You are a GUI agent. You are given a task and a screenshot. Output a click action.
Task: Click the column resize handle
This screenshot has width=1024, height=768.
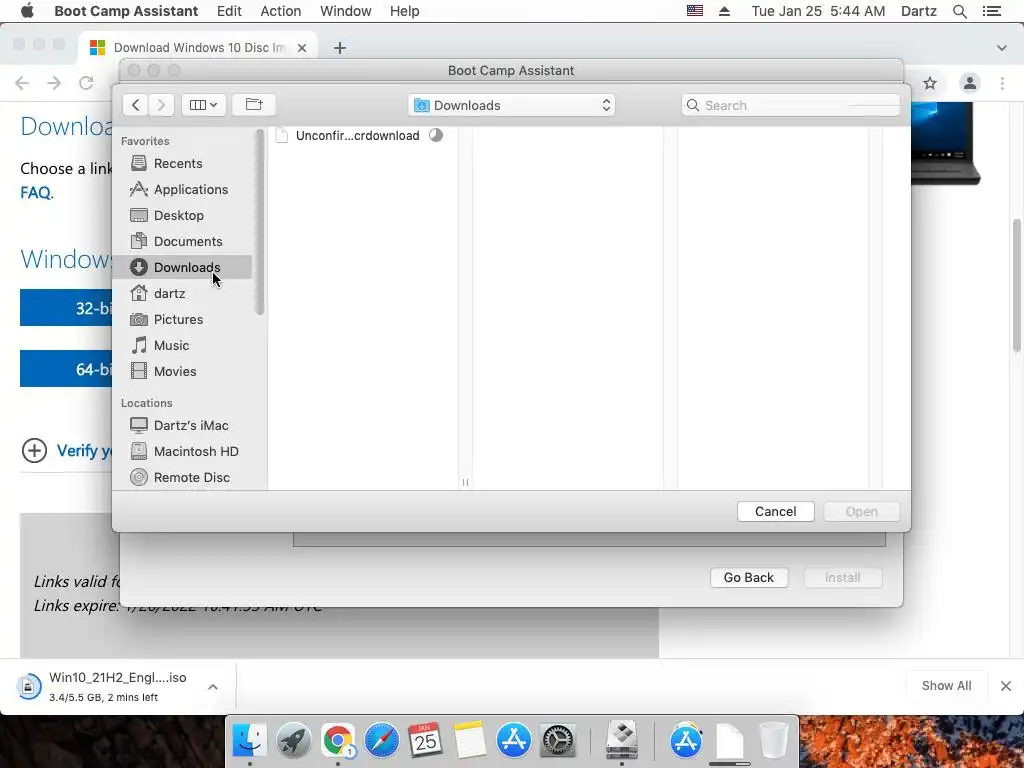(465, 482)
